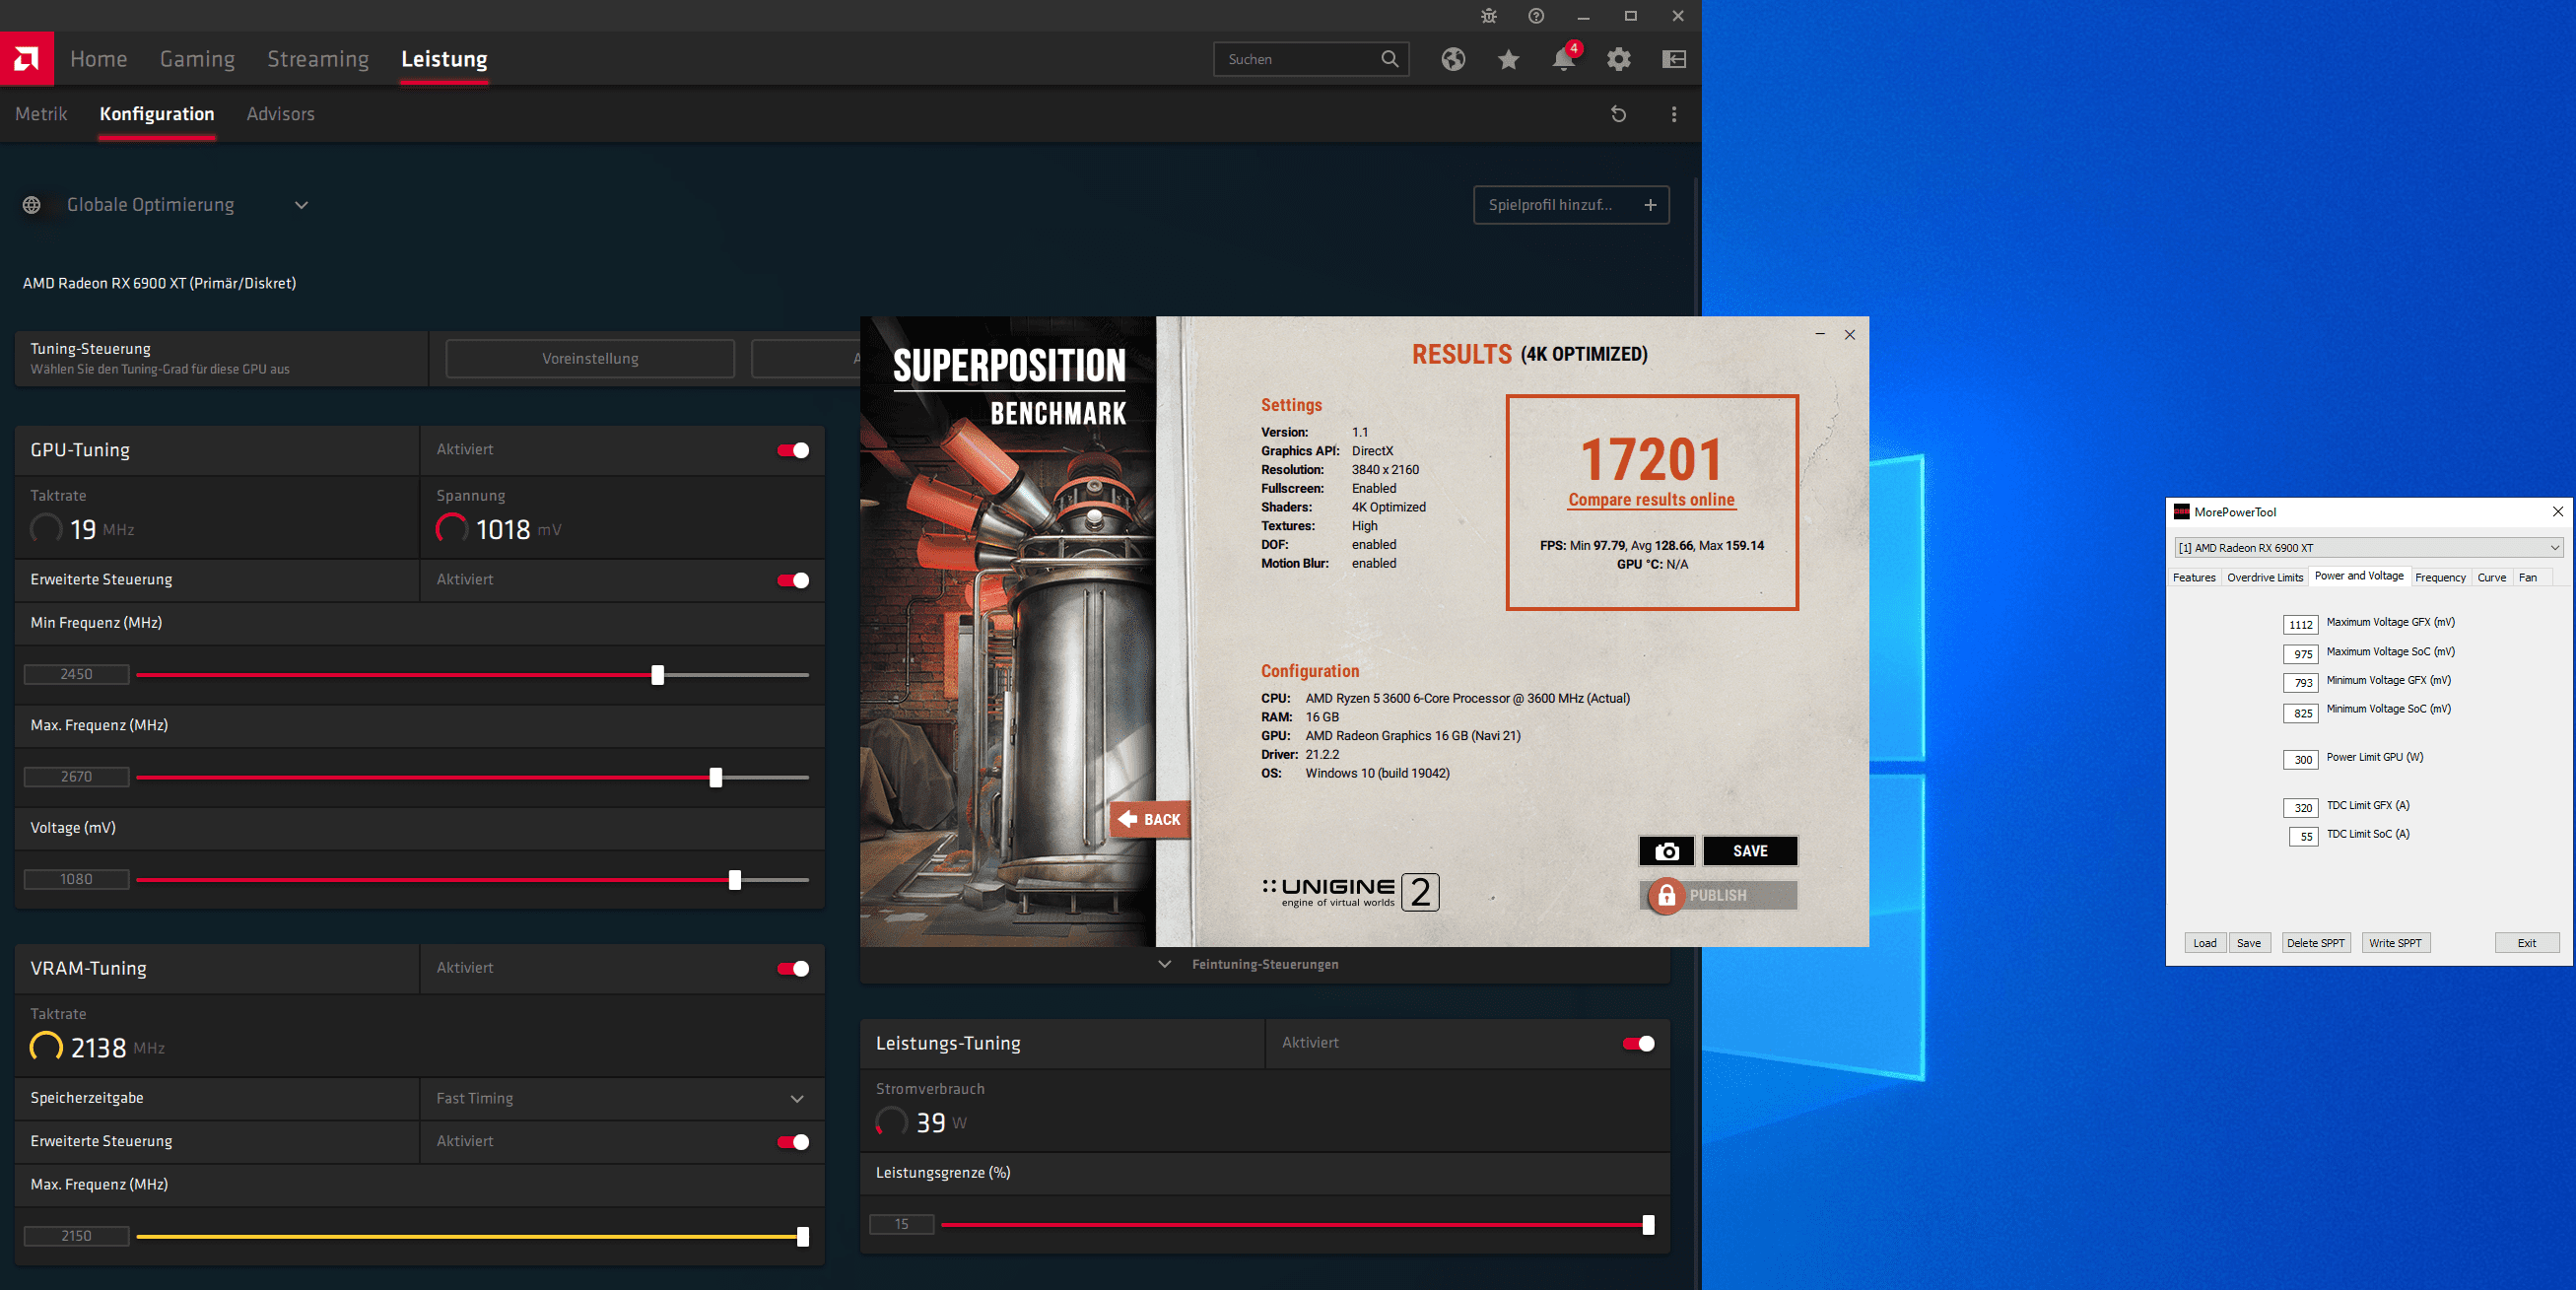Click Spielprofil hinzufügen button

tap(1571, 205)
